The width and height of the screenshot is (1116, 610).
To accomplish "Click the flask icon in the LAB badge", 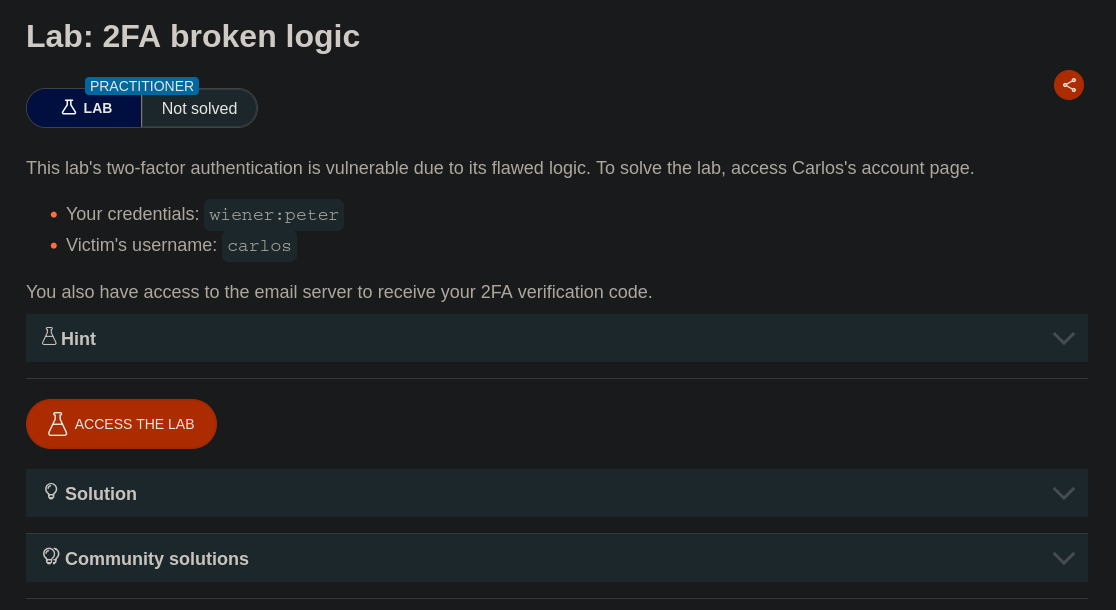I will click(x=69, y=107).
